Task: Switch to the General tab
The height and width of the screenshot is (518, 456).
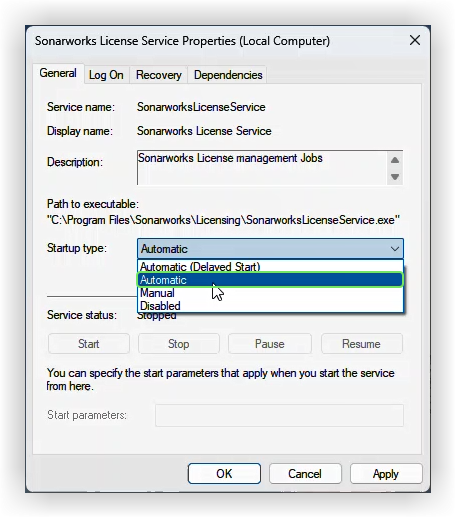Action: pyautogui.click(x=58, y=73)
